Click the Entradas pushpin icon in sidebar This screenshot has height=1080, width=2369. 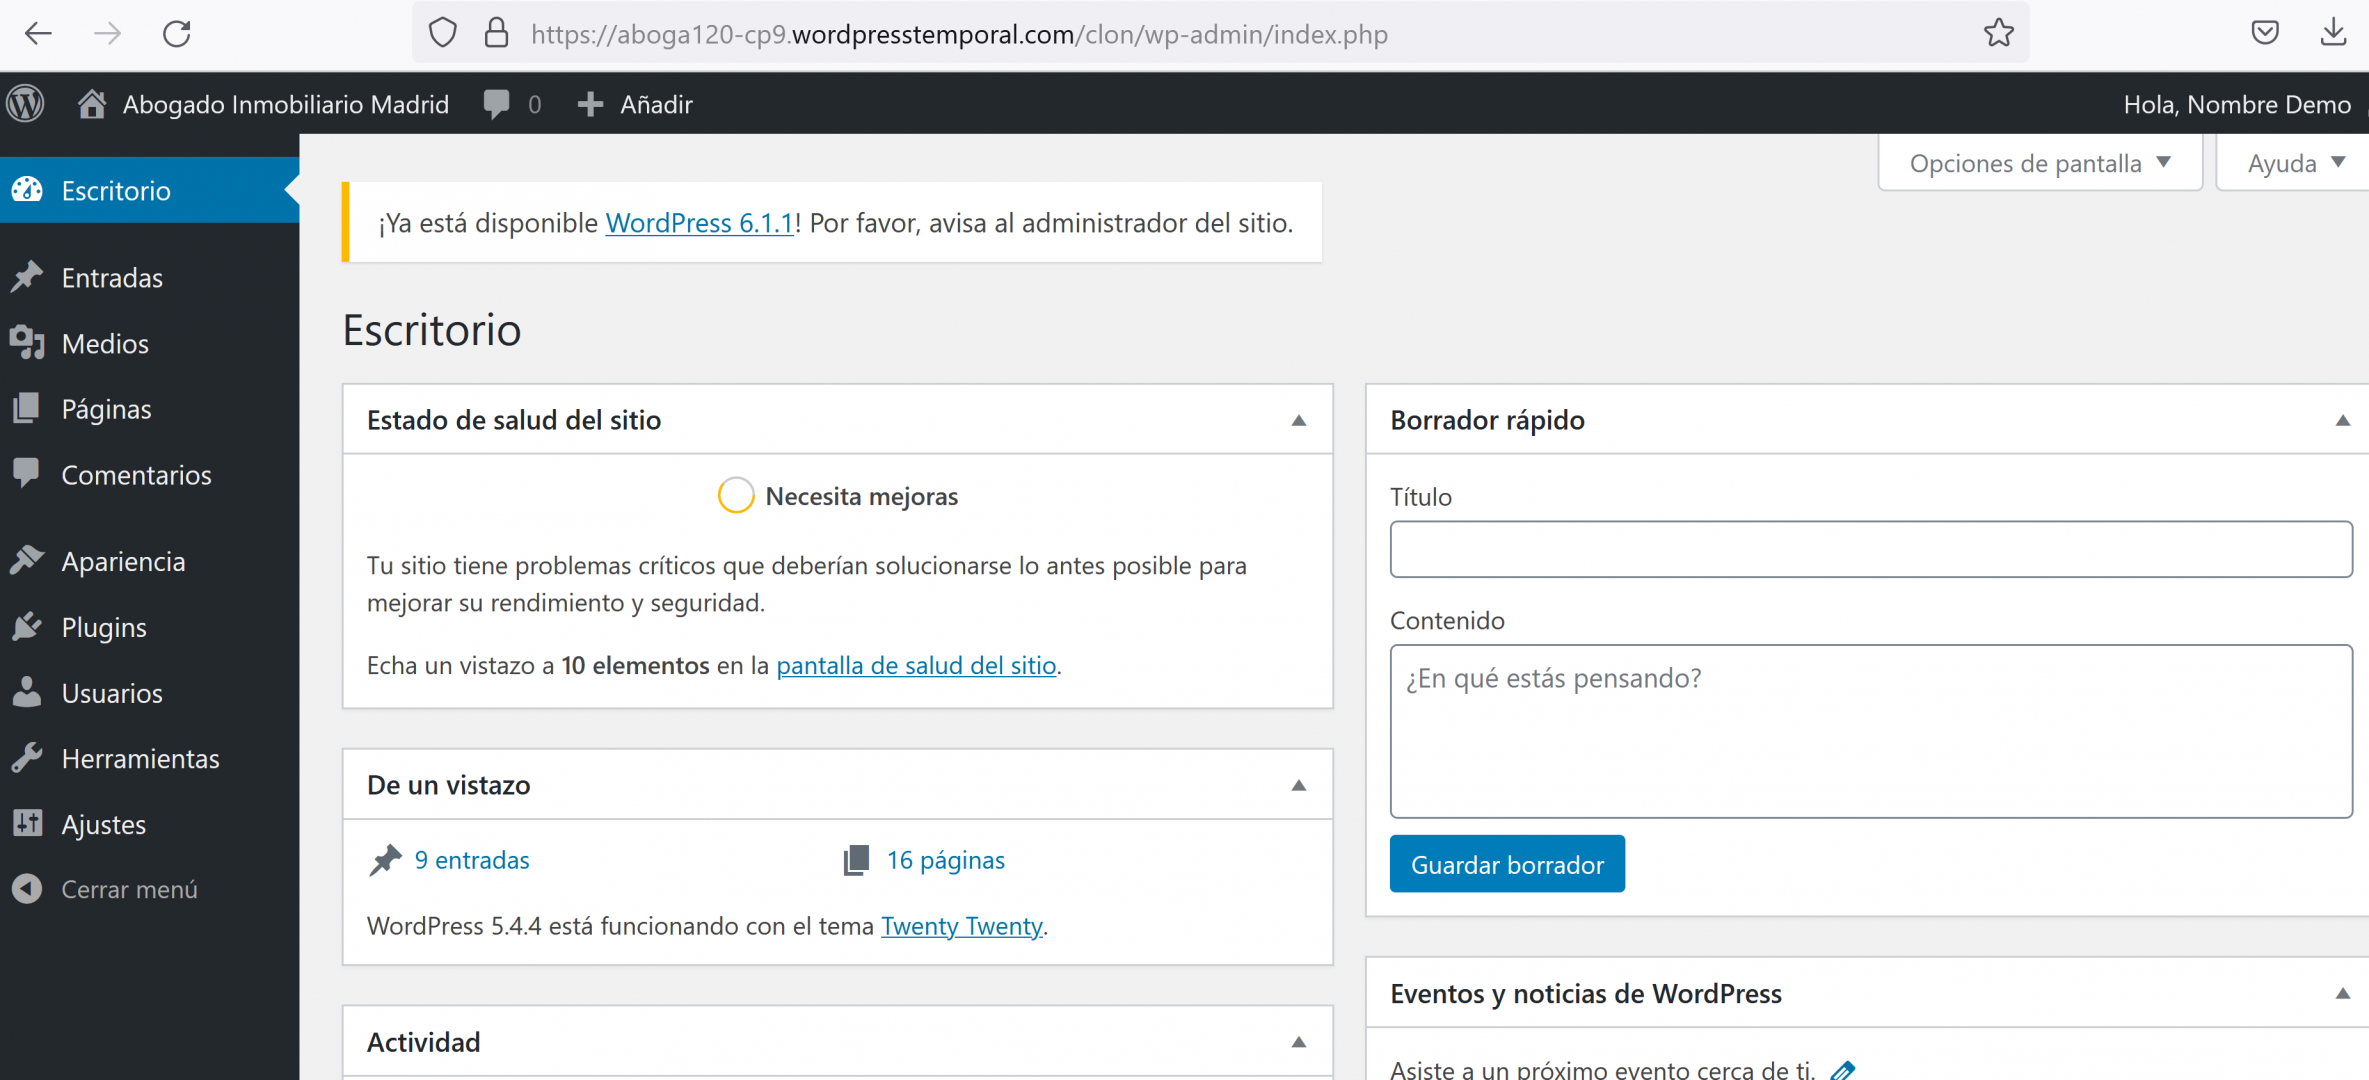click(x=28, y=277)
